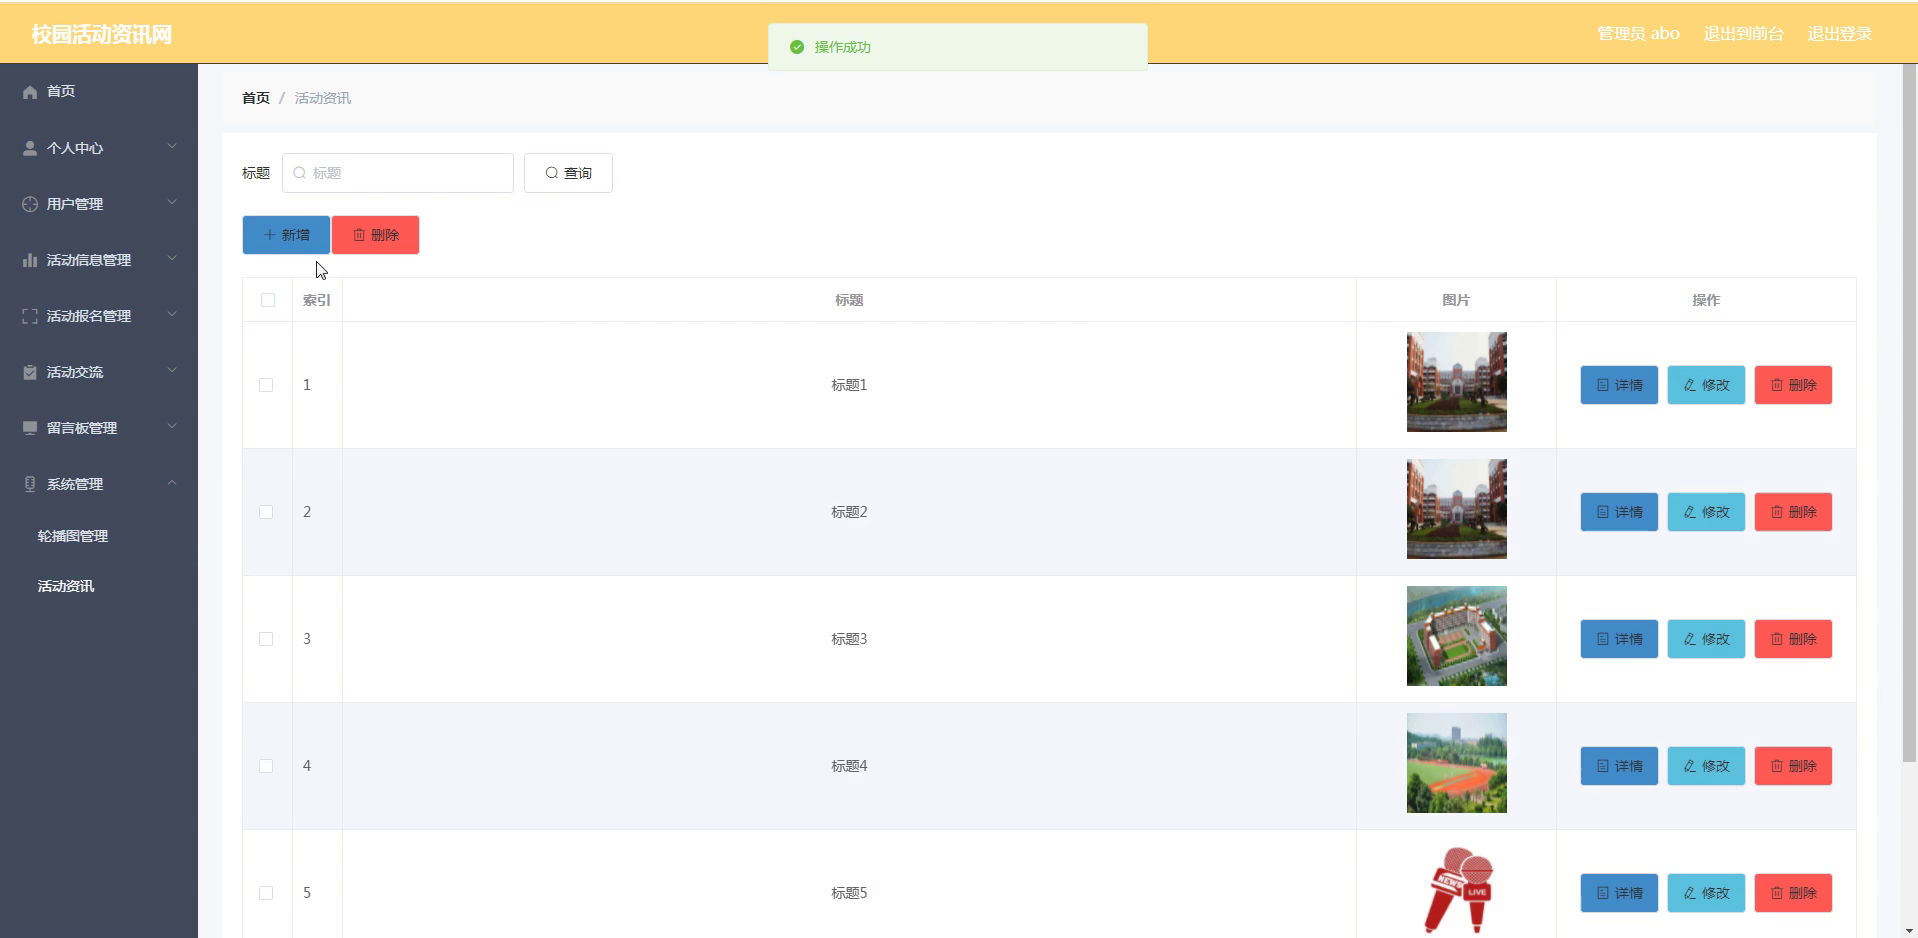Image resolution: width=1918 pixels, height=938 pixels.
Task: View 详情 for 标题5
Action: [x=1619, y=893]
